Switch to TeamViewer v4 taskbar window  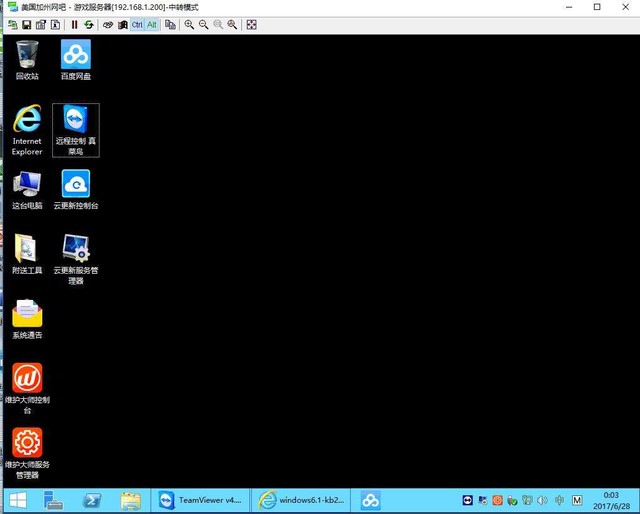200,500
